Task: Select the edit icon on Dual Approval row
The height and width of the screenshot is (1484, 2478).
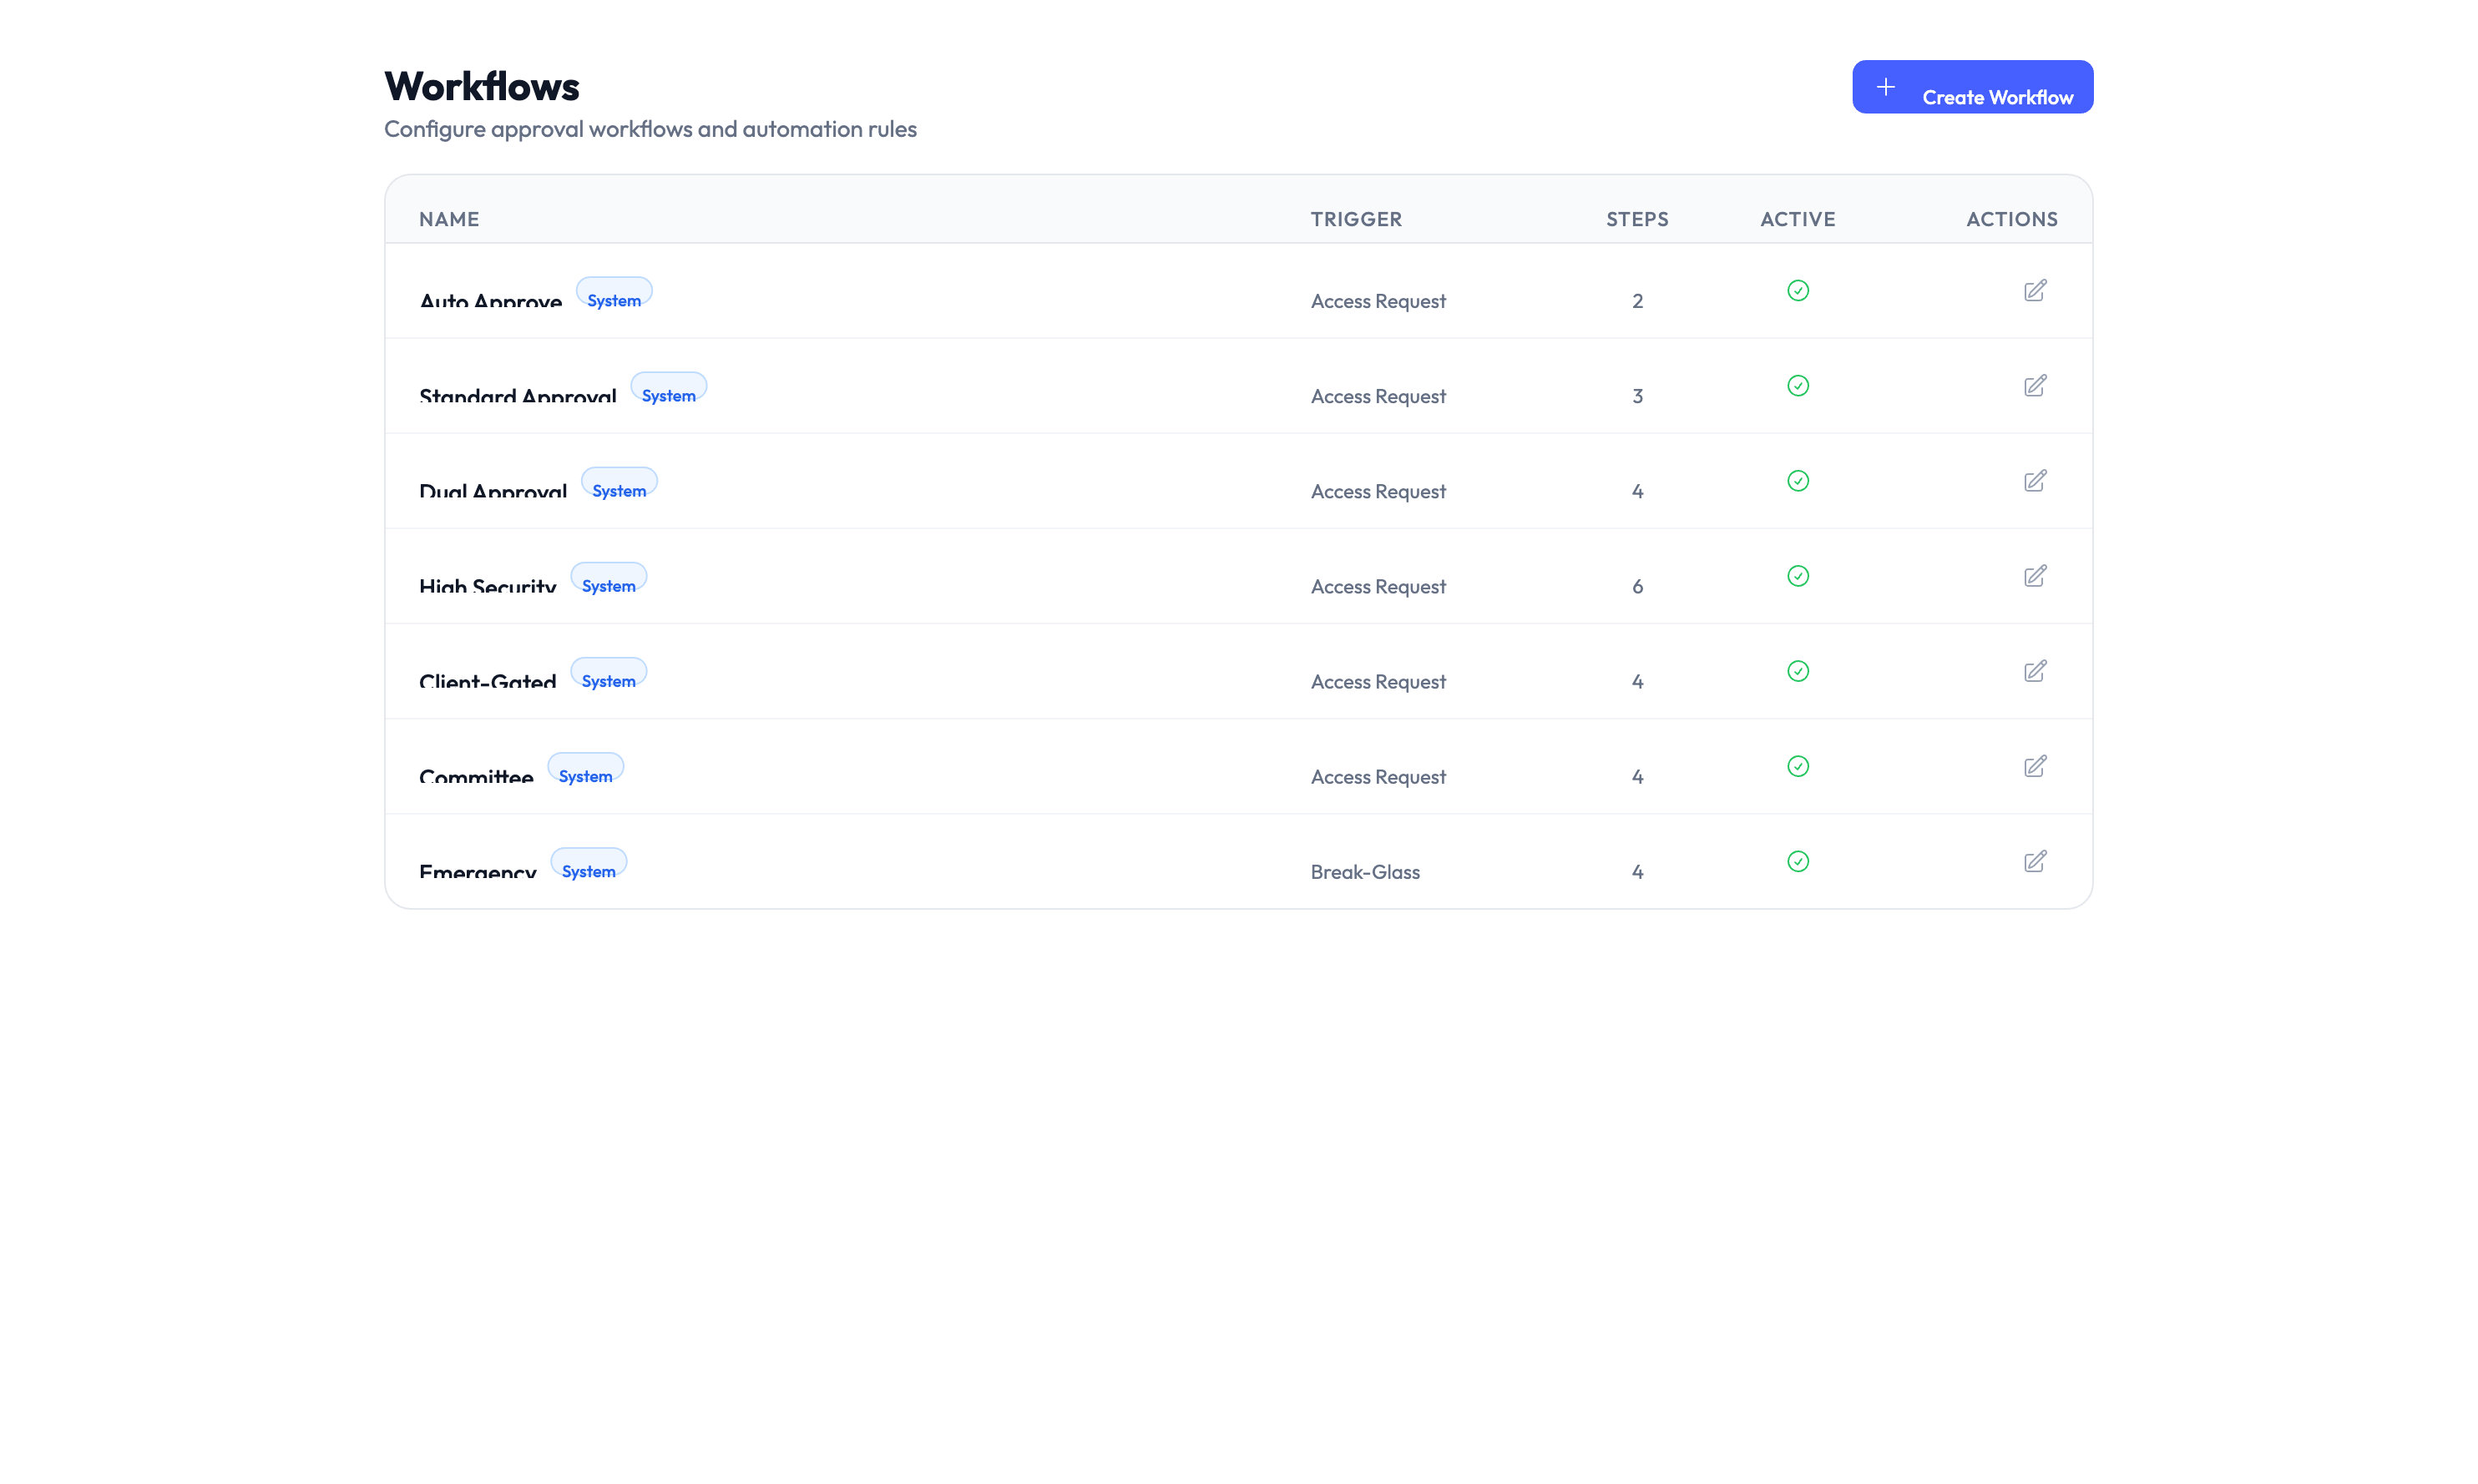Action: (x=2036, y=481)
